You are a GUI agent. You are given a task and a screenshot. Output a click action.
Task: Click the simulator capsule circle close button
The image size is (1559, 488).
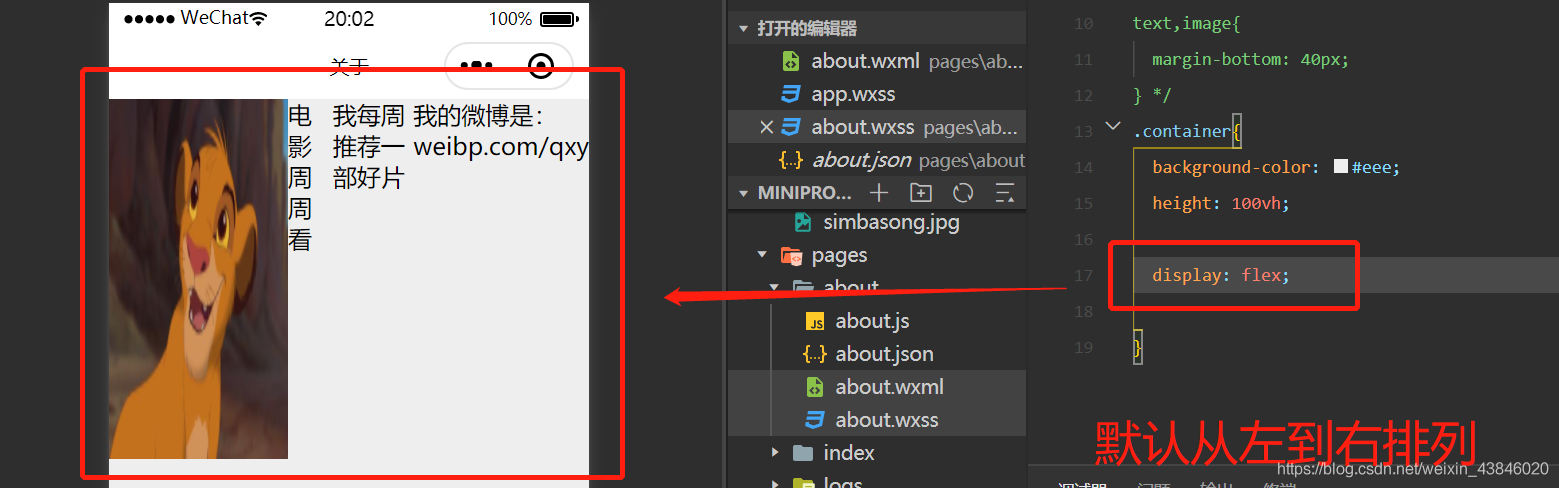point(540,66)
